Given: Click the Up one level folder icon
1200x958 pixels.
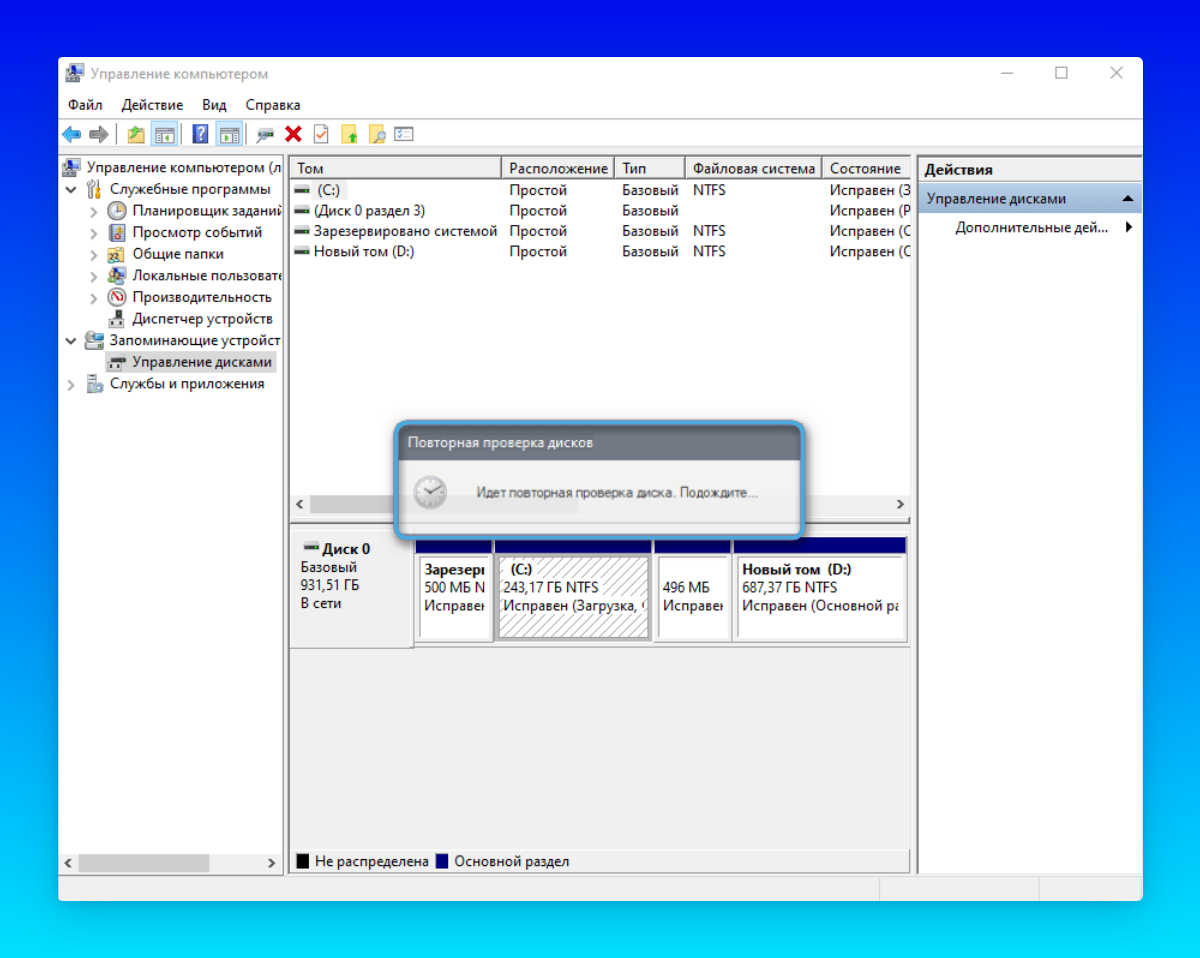Looking at the screenshot, I should (136, 134).
